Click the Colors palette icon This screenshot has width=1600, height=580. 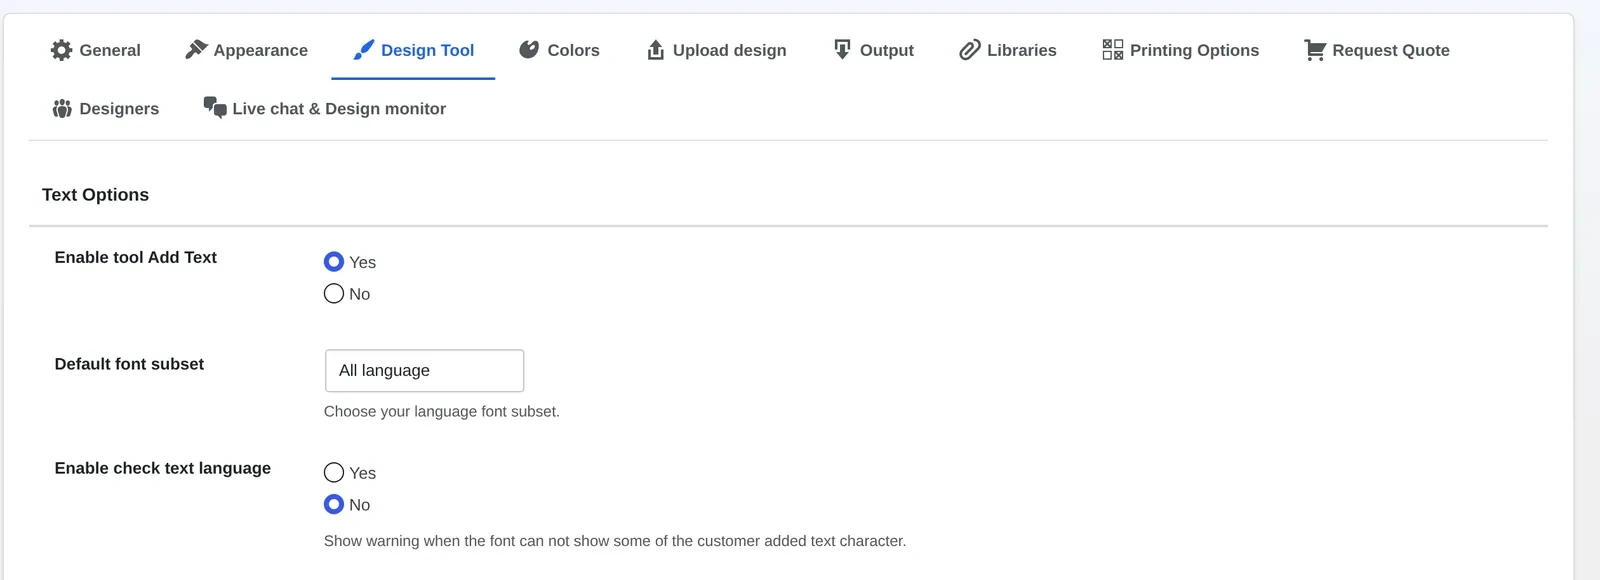coord(529,50)
